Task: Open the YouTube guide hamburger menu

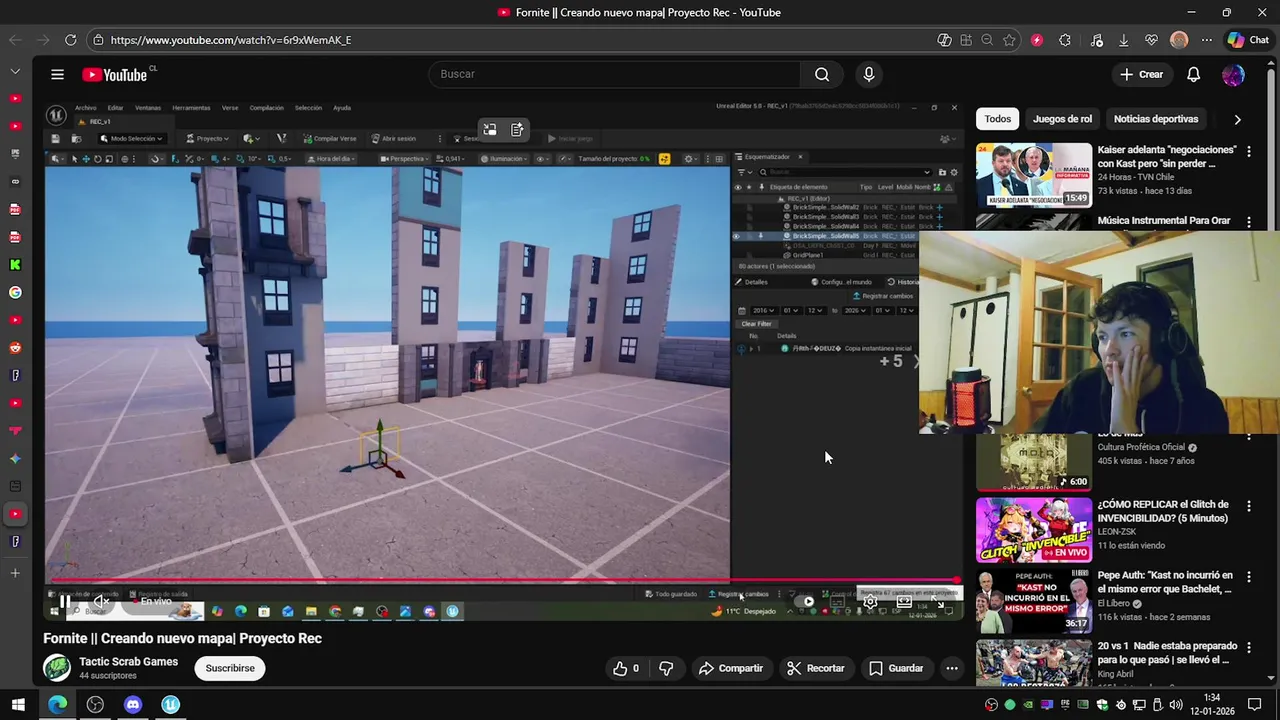Action: [x=57, y=74]
